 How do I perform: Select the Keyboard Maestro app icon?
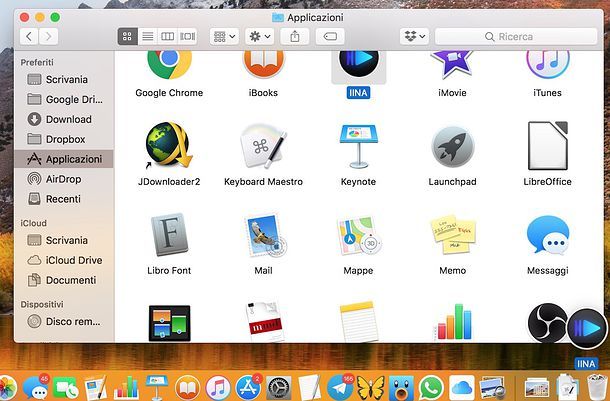pos(263,145)
